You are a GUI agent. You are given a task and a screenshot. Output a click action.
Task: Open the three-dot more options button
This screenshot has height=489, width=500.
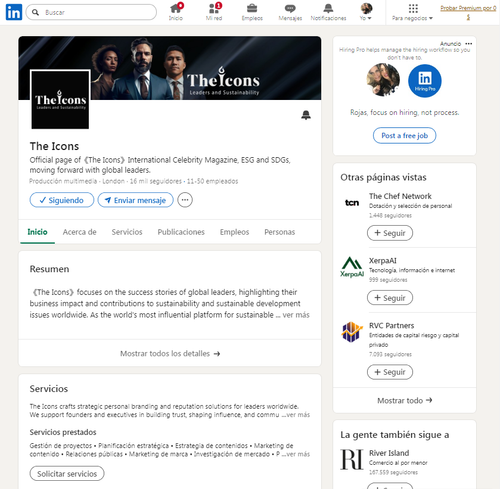[x=185, y=200]
